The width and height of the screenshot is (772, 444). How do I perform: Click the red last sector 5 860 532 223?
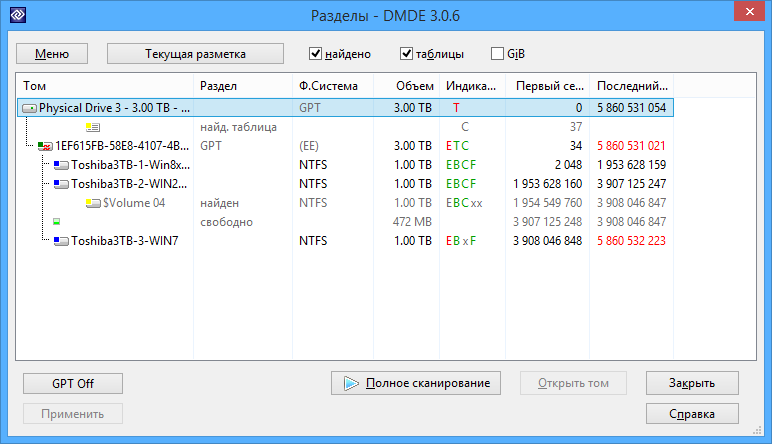tap(631, 241)
